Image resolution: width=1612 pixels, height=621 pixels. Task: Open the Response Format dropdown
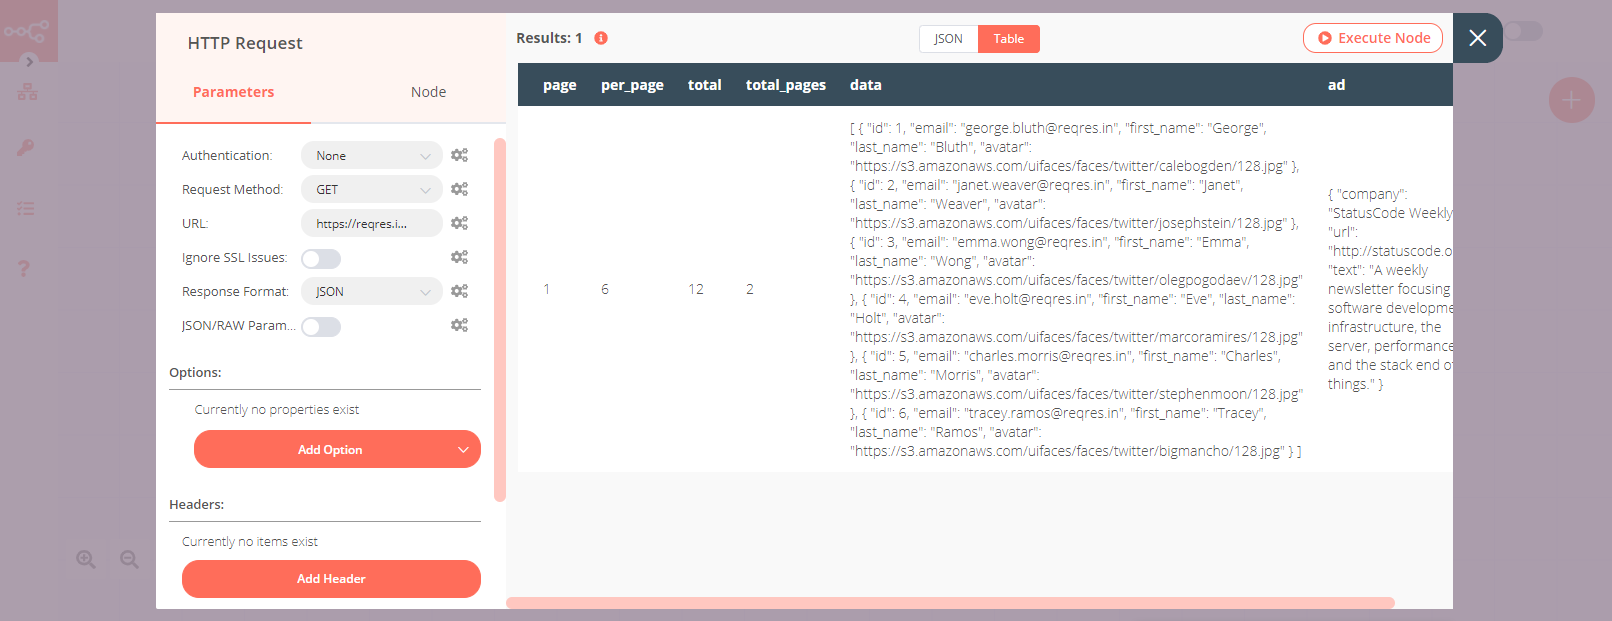[x=371, y=291]
